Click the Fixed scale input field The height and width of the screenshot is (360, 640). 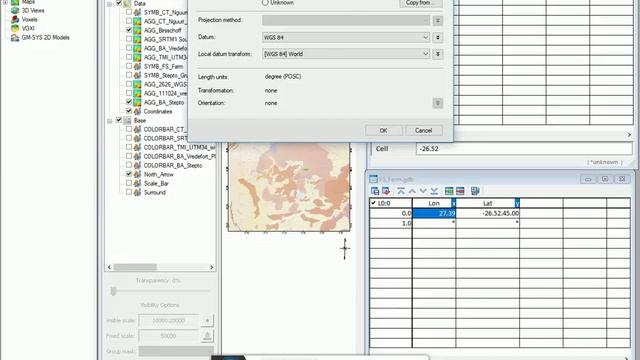(x=169, y=336)
